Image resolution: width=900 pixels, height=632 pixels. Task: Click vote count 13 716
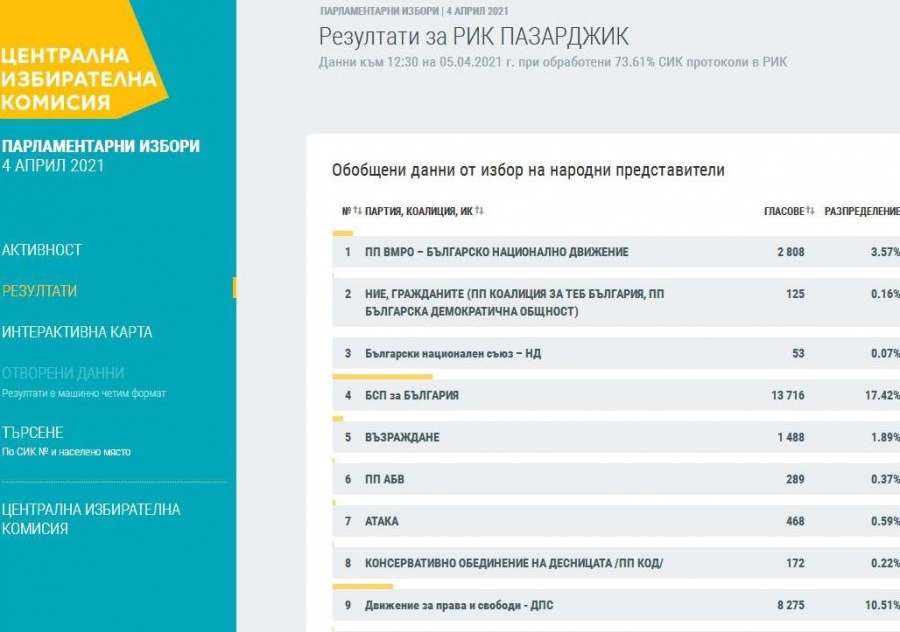point(788,396)
